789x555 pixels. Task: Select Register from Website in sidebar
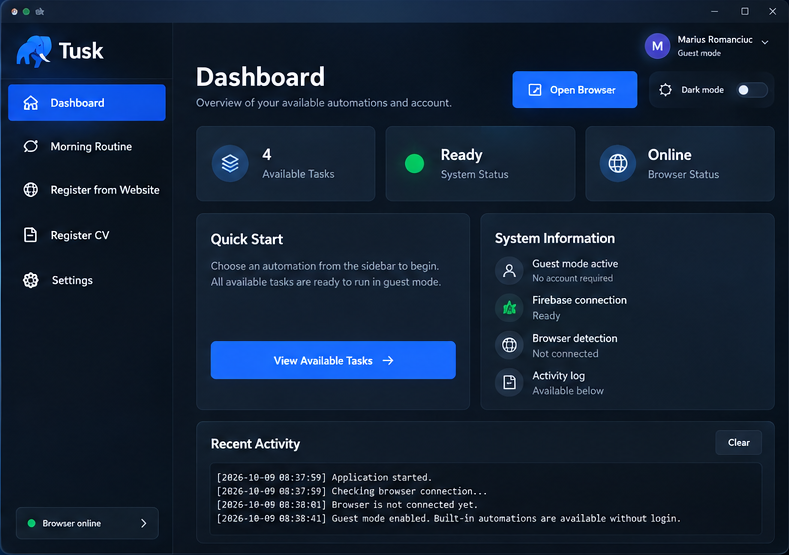pos(87,190)
